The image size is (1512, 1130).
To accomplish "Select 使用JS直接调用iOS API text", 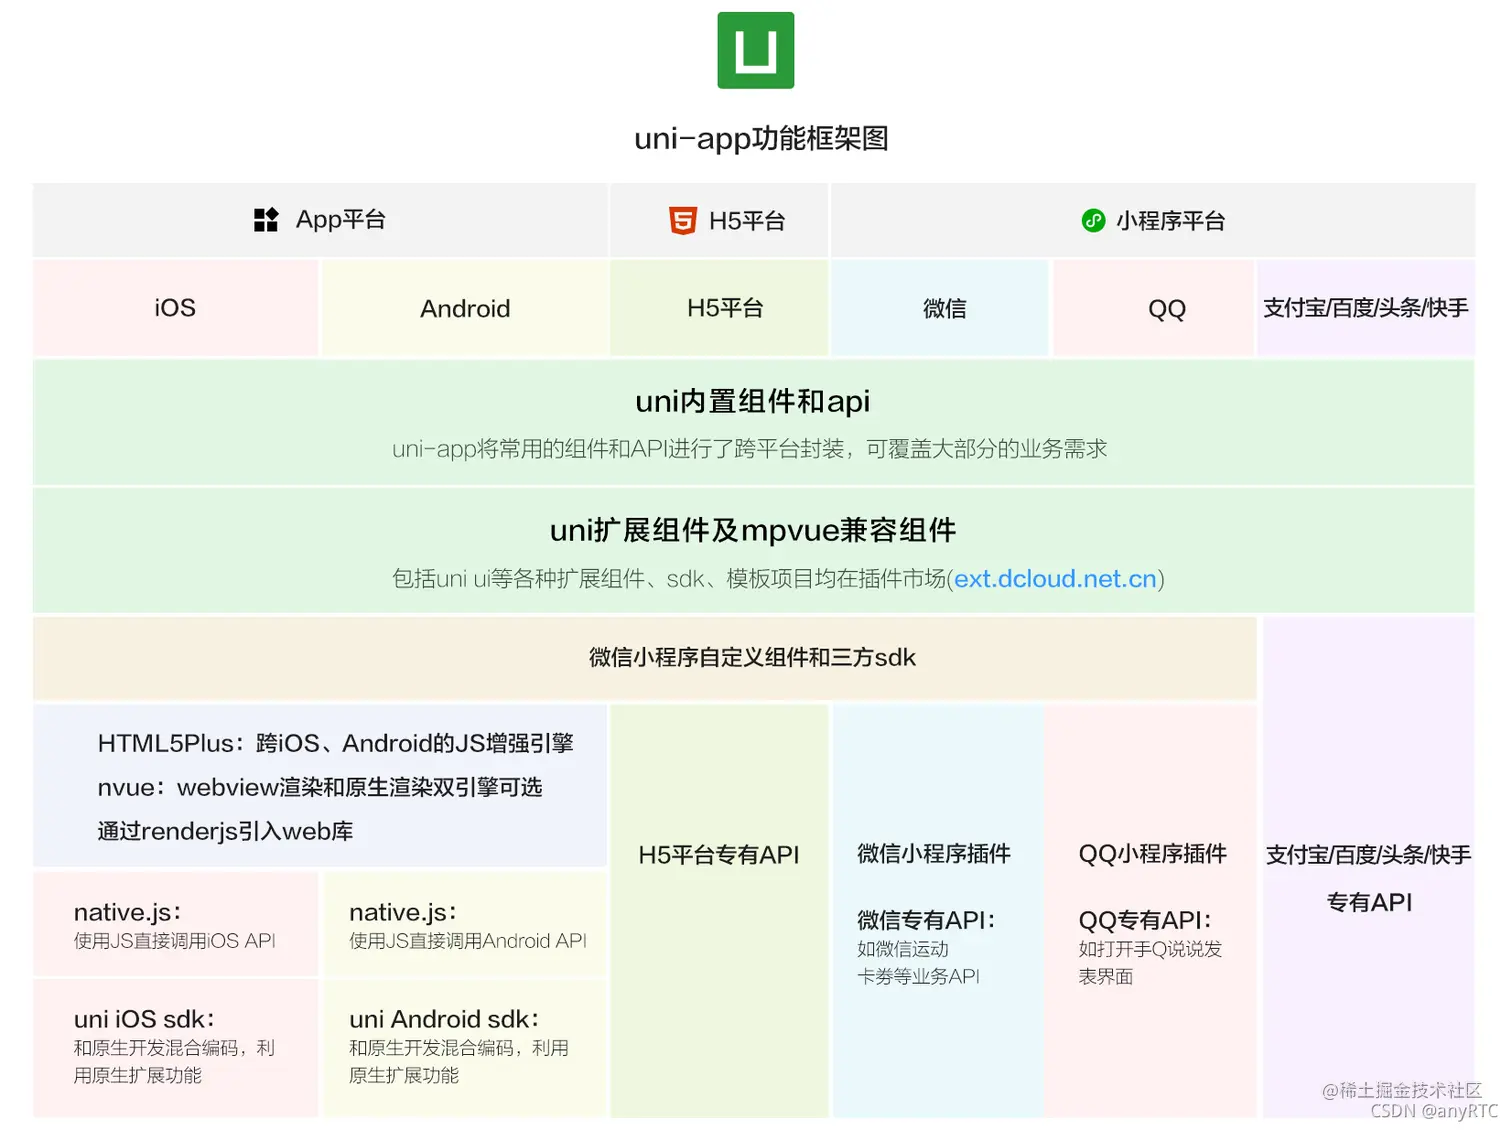I will (x=175, y=941).
